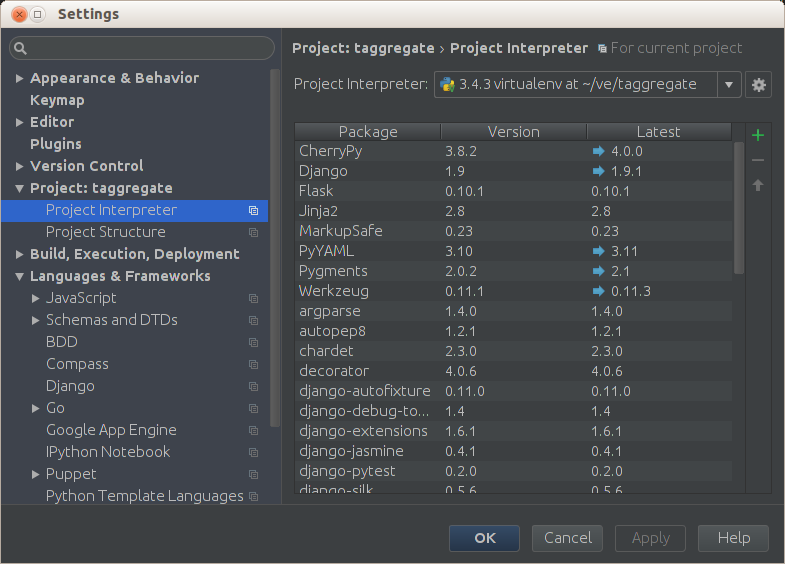Image resolution: width=785 pixels, height=564 pixels.
Task: Click the project-level icon beside JavaScript
Action: tap(253, 298)
